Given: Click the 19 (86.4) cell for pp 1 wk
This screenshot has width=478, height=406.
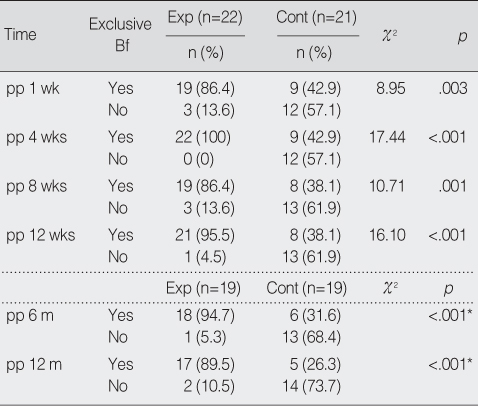Looking at the screenshot, I should click(x=205, y=89).
